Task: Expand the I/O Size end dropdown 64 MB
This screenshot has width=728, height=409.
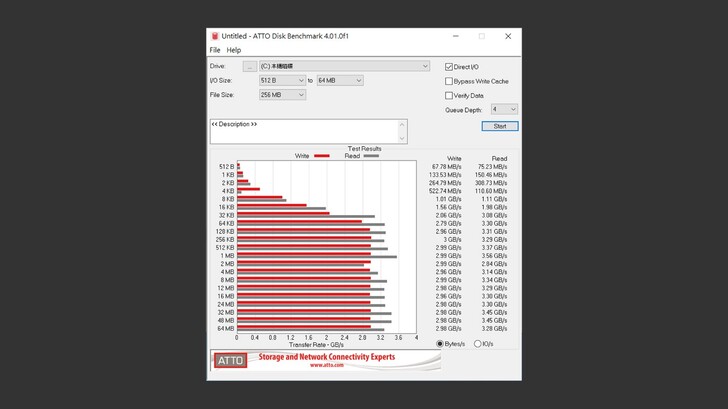Action: tap(340, 81)
